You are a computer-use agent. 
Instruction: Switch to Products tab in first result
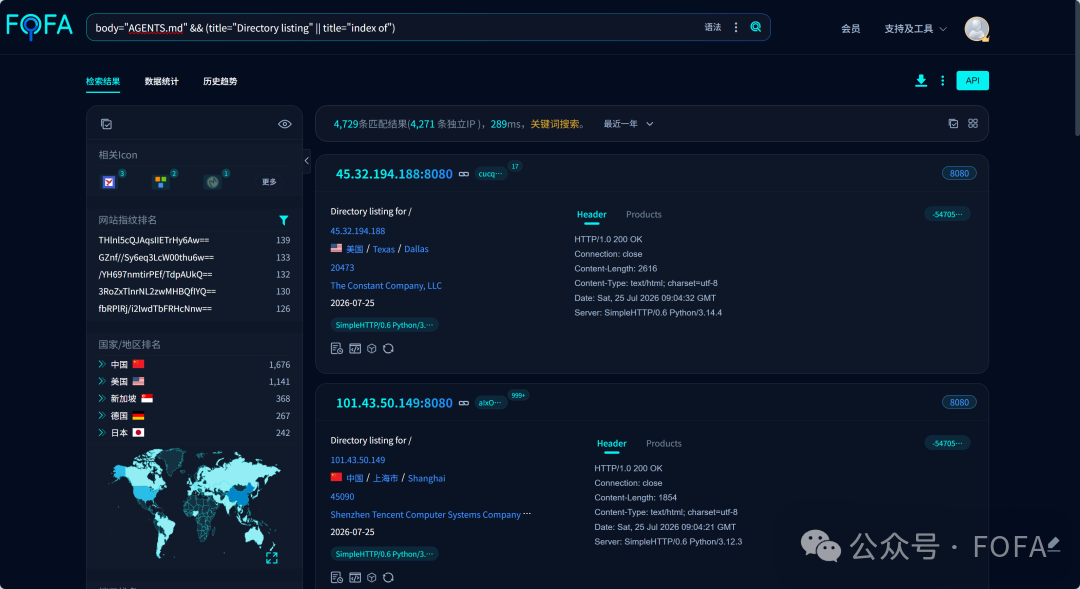click(643, 215)
